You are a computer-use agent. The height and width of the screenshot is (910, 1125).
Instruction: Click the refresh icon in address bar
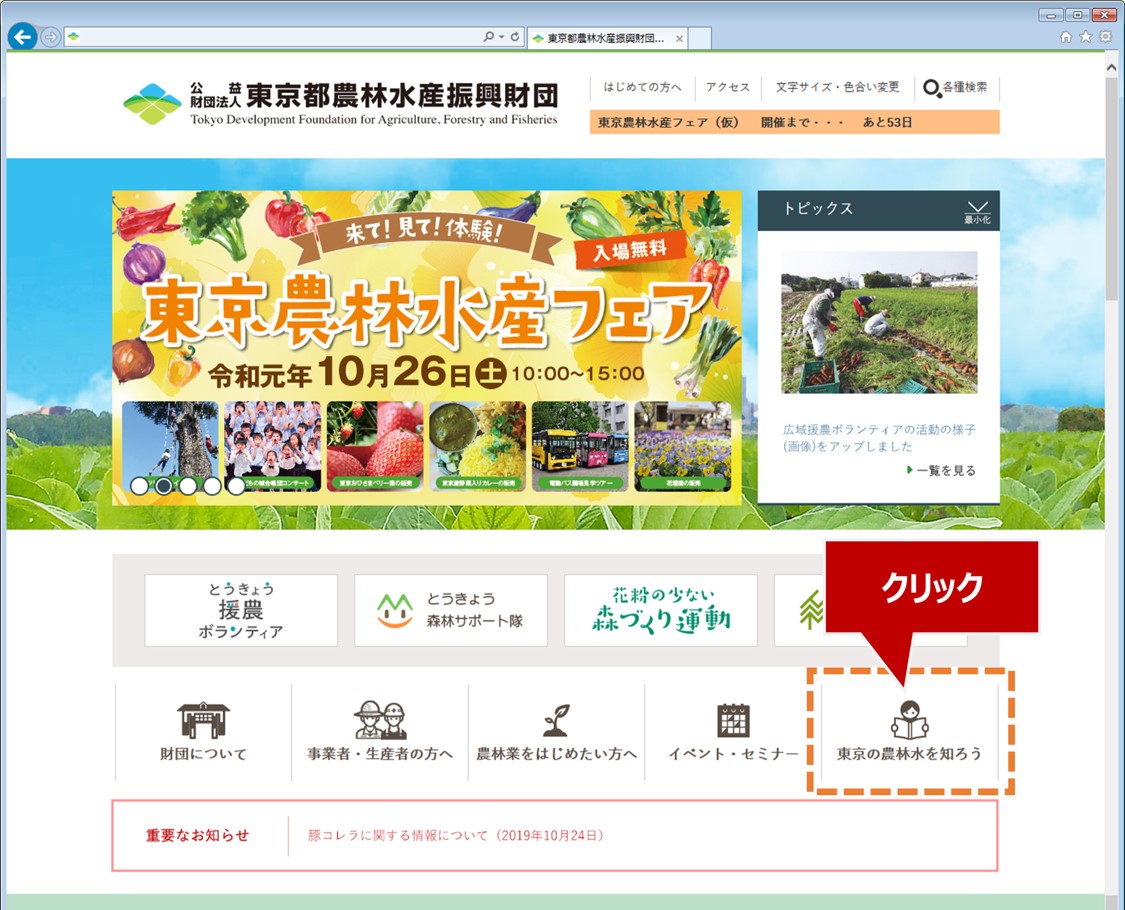pyautogui.click(x=515, y=37)
